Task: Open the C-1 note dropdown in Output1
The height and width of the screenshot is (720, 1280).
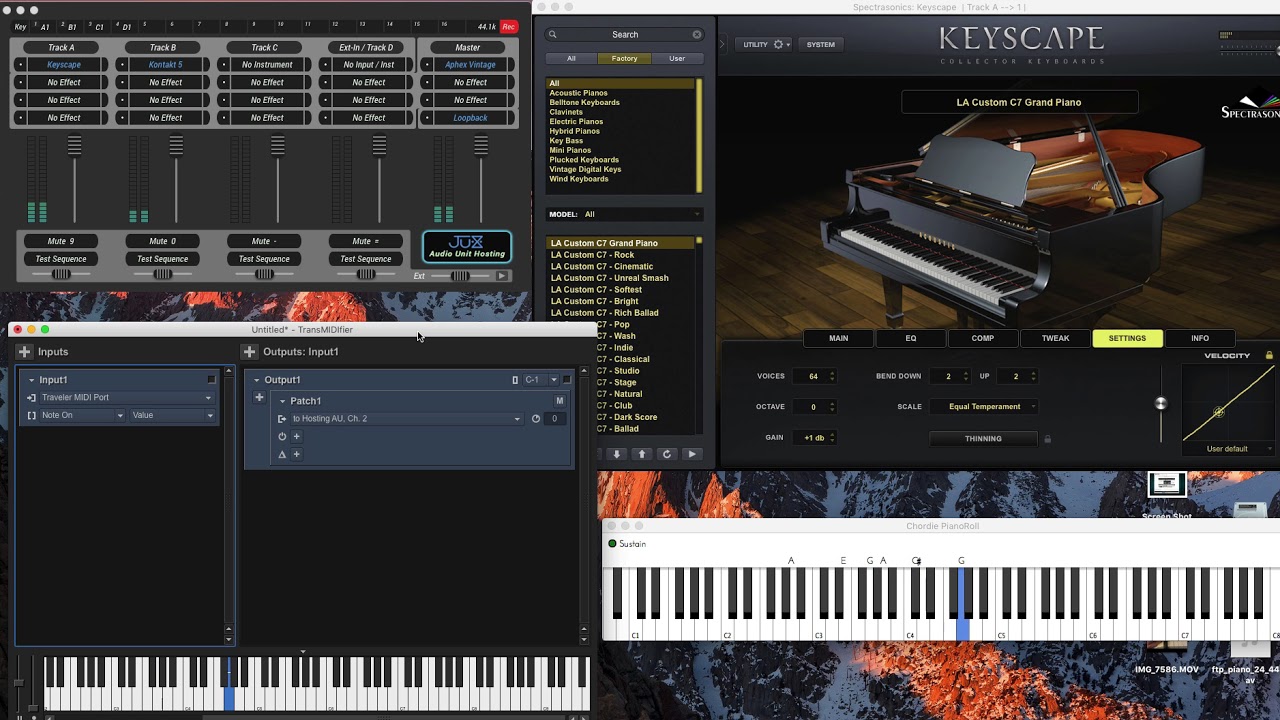Action: coord(540,380)
